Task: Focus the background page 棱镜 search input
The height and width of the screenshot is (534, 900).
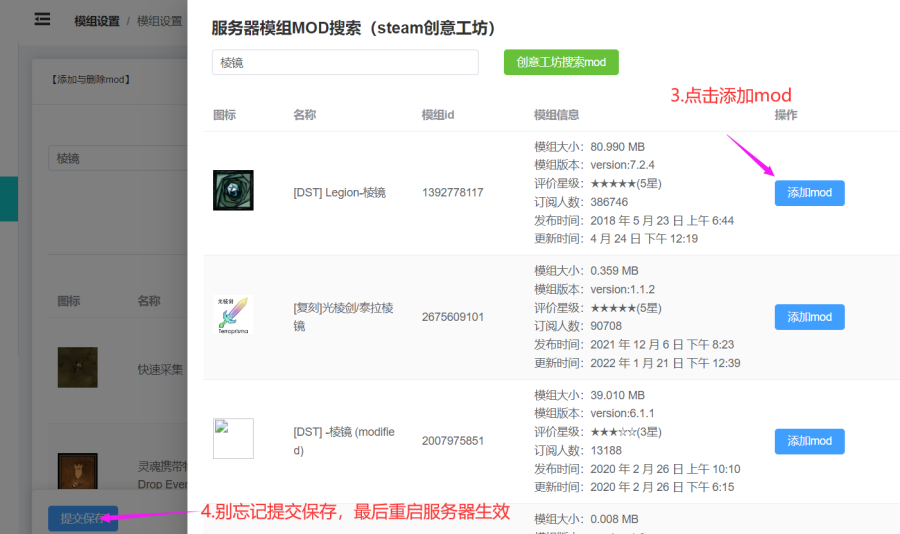Action: point(118,158)
